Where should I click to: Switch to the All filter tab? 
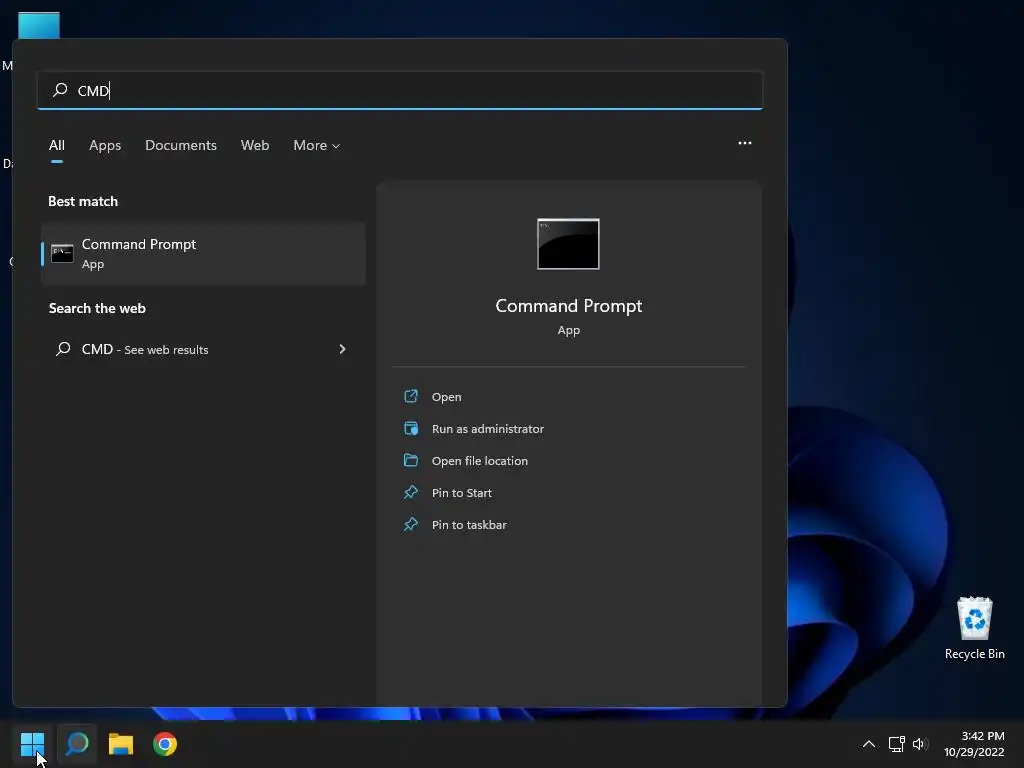pyautogui.click(x=57, y=145)
